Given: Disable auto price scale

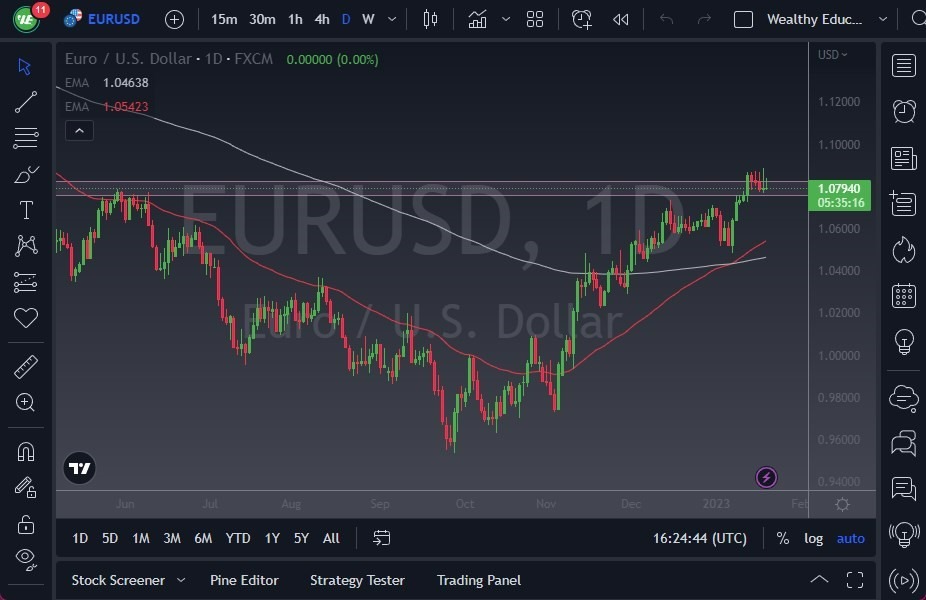Looking at the screenshot, I should click(850, 538).
